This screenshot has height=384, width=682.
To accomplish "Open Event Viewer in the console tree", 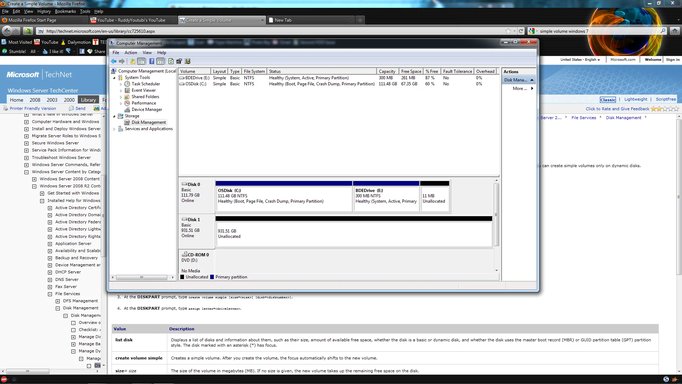I will pyautogui.click(x=144, y=90).
